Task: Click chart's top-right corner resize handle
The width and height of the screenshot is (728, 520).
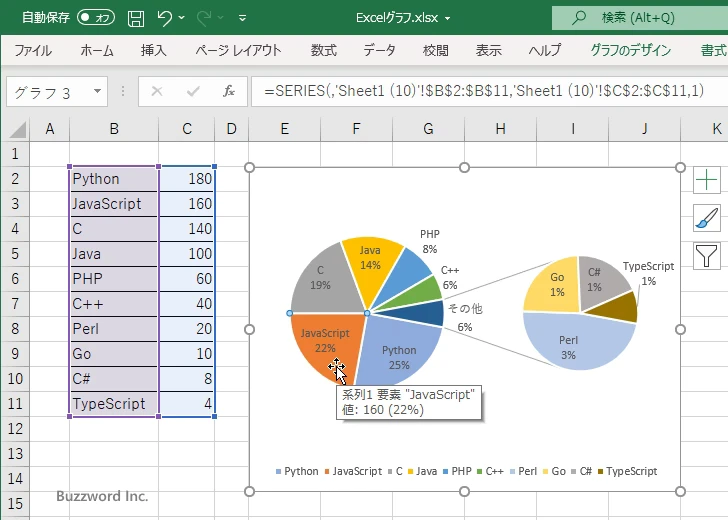Action: click(680, 167)
